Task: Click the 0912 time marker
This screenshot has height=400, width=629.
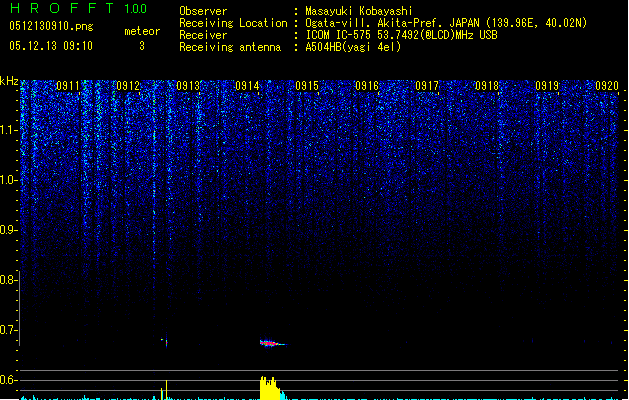Action: point(128,86)
